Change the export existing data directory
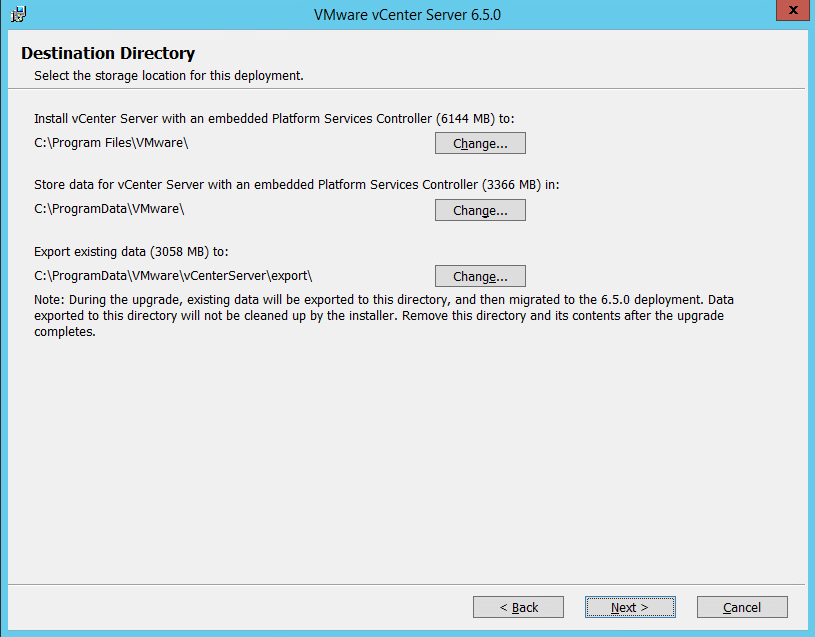The width and height of the screenshot is (815, 637). pos(480,276)
